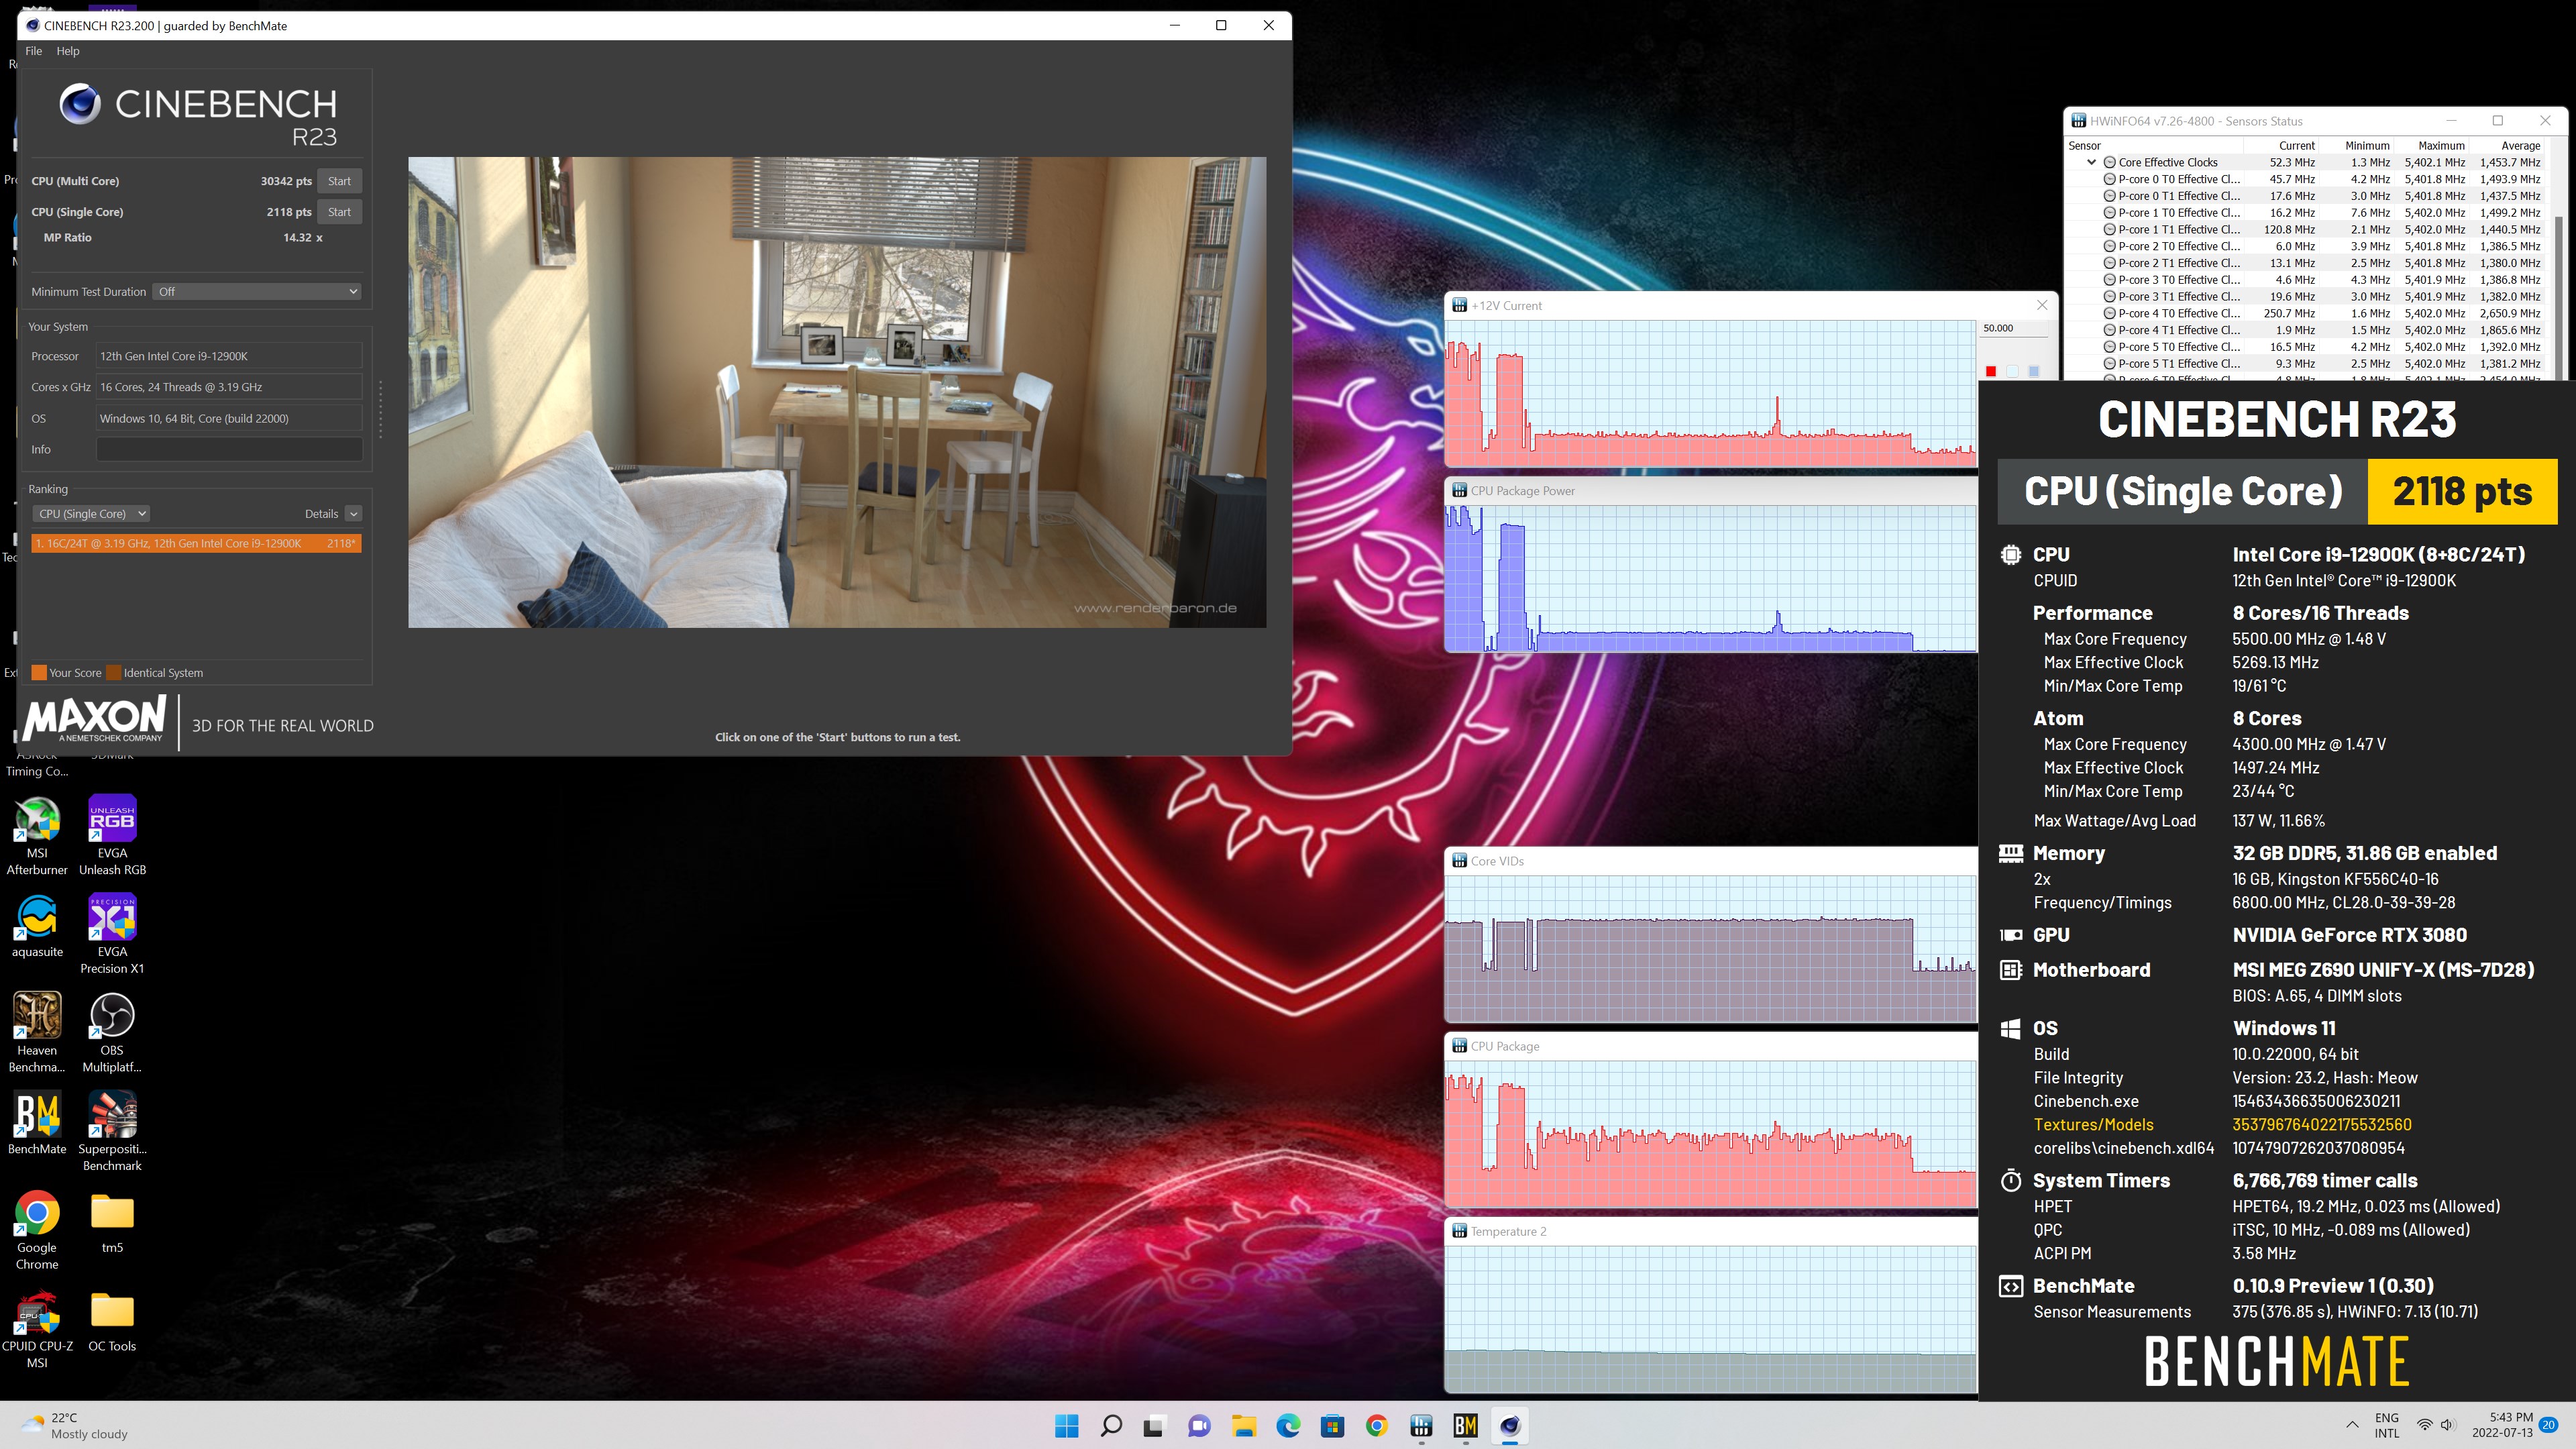Viewport: 2576px width, 1449px height.
Task: Expand the ranking Details dropdown arrow
Action: (x=353, y=514)
